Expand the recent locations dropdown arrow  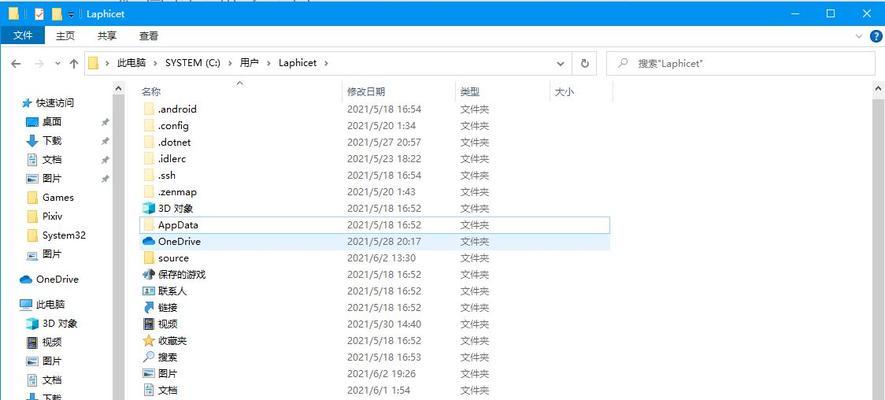pyautogui.click(x=58, y=64)
